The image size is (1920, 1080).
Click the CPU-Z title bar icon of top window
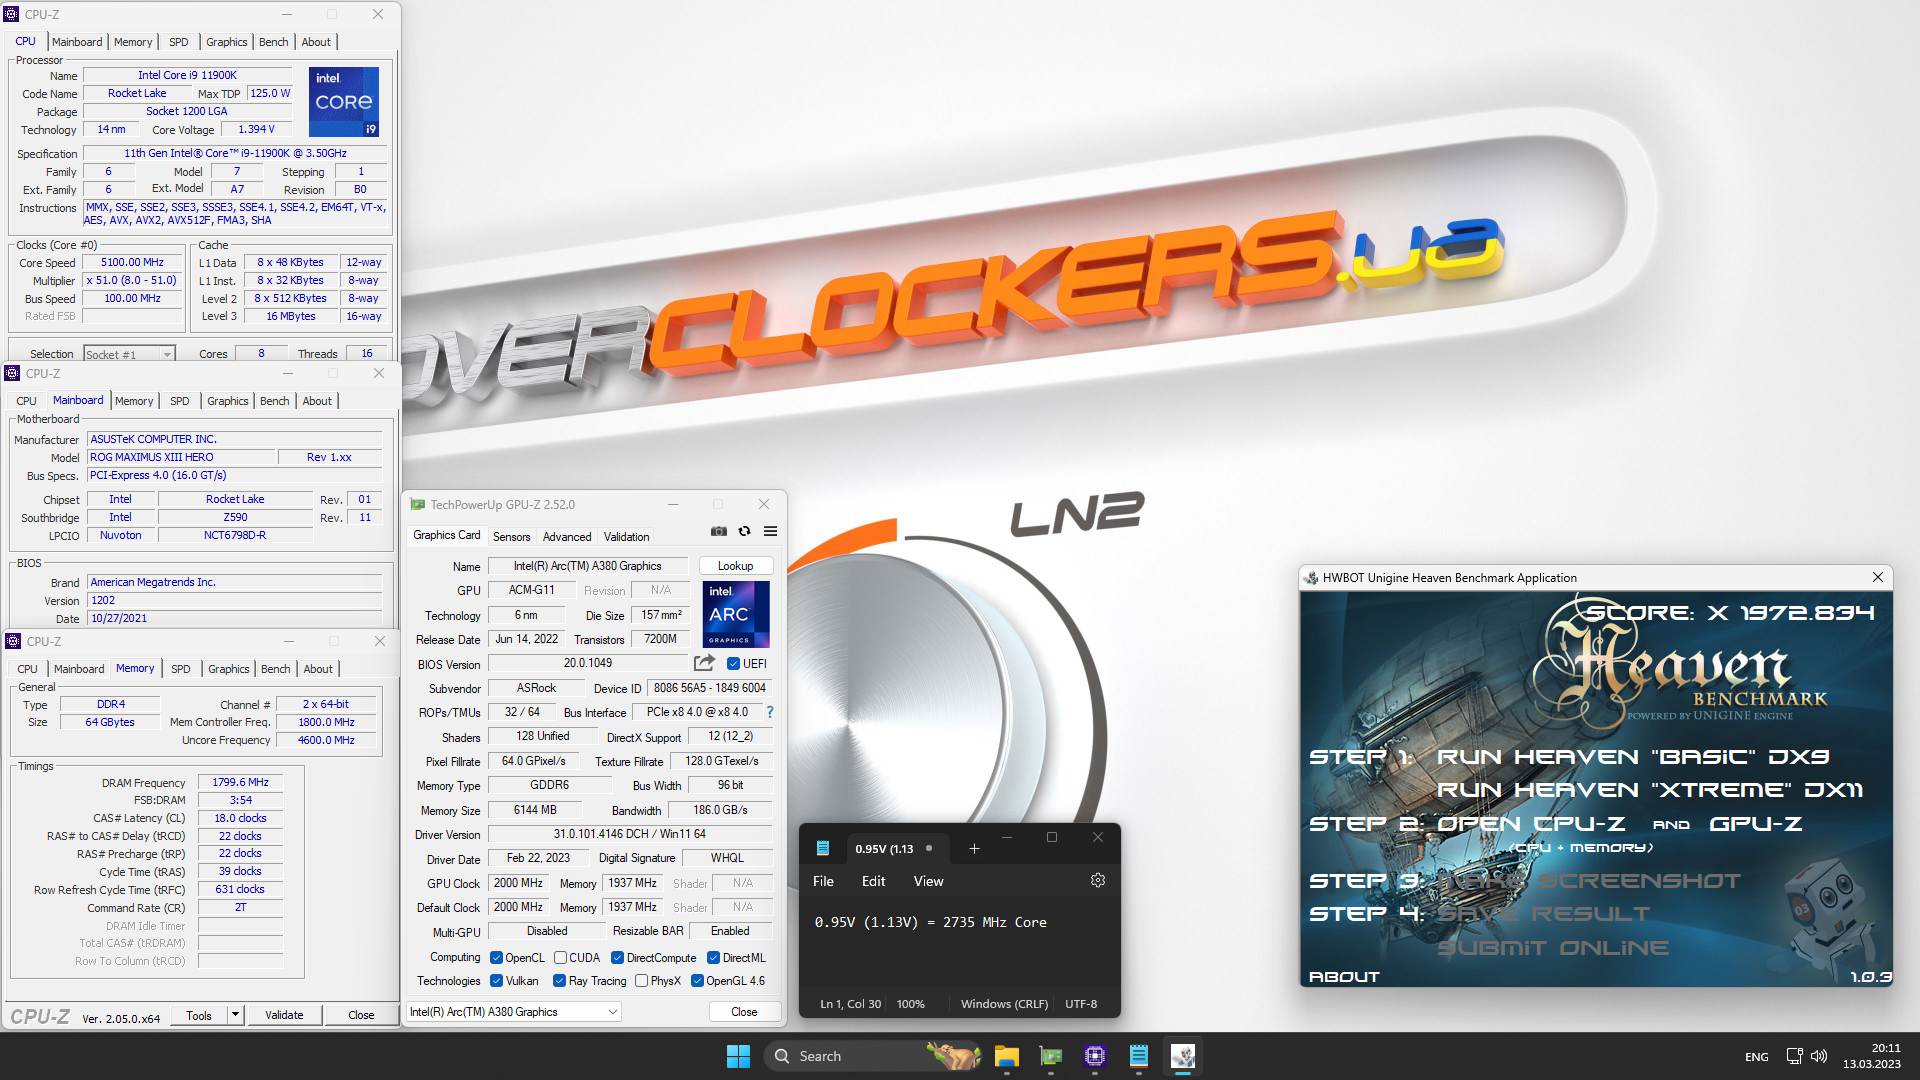point(12,14)
